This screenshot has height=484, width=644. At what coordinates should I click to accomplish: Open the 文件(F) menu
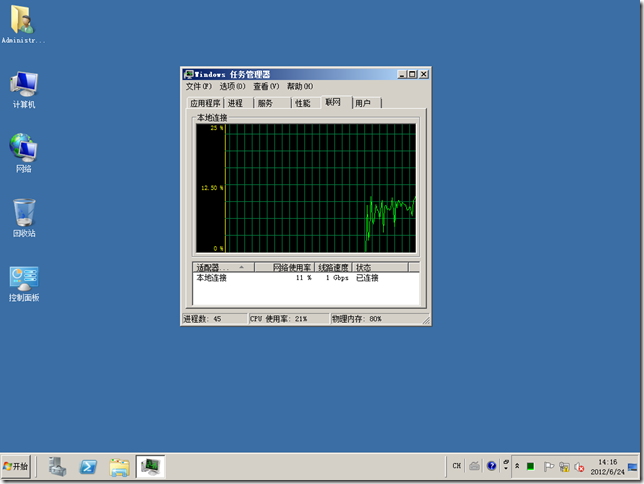[x=198, y=86]
